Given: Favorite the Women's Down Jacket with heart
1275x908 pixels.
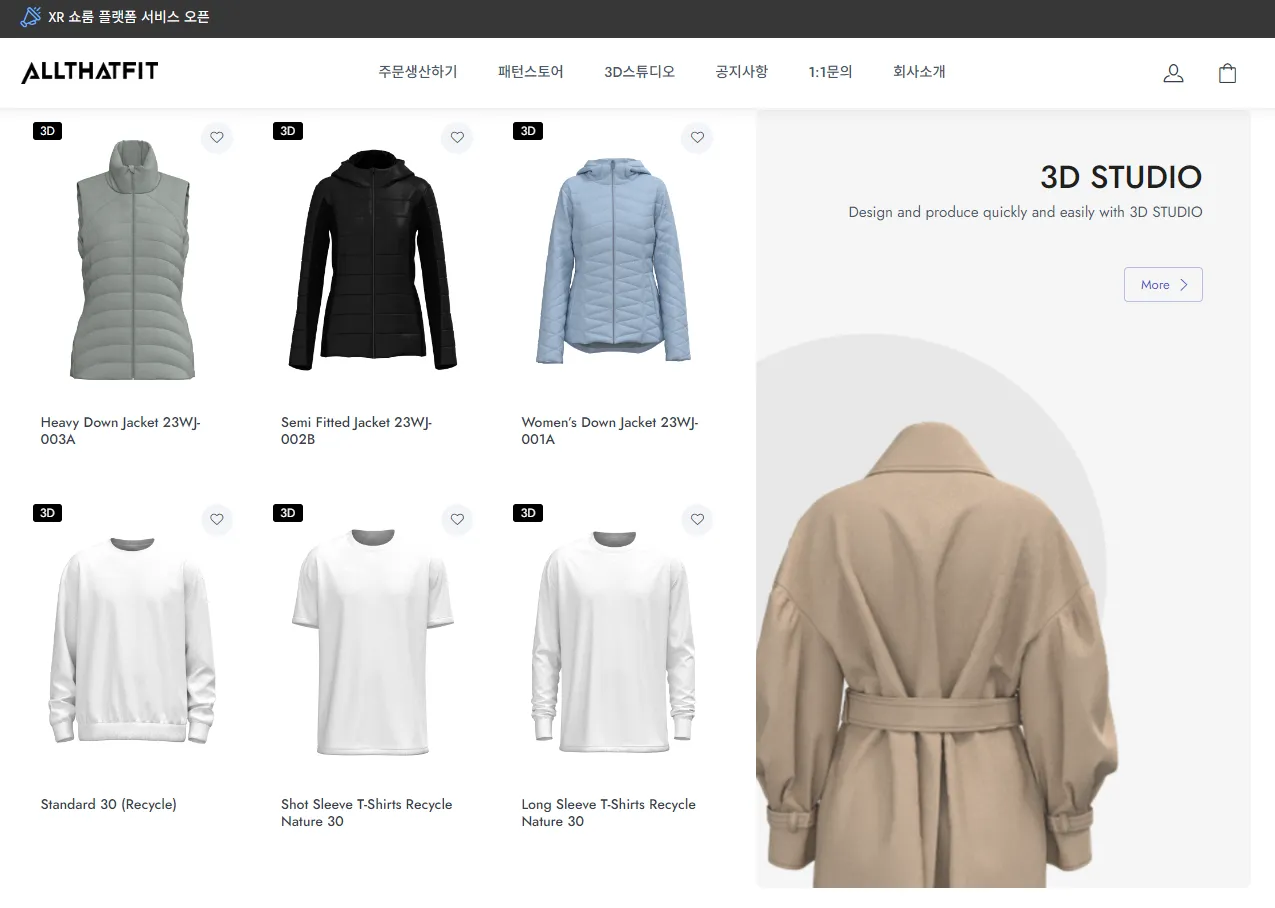Looking at the screenshot, I should pyautogui.click(x=697, y=138).
